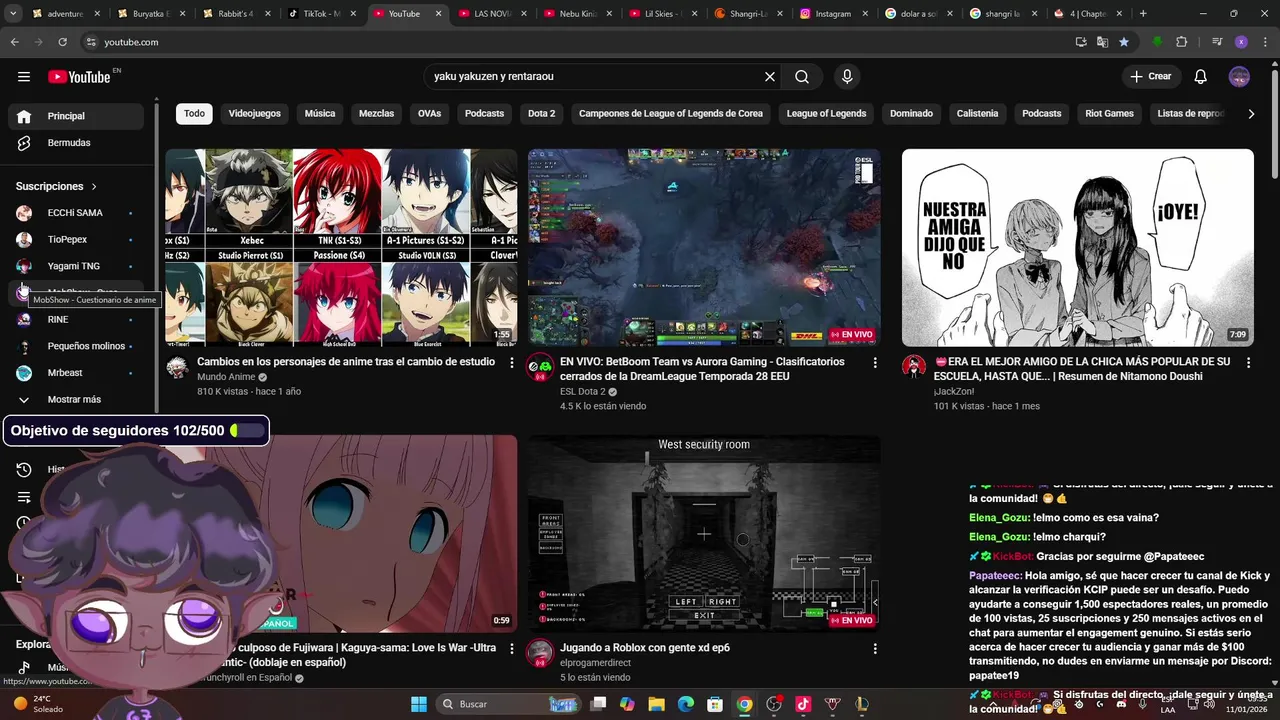The image size is (1280, 720).
Task: Open options for Cambios en los personajes video
Action: click(x=512, y=363)
